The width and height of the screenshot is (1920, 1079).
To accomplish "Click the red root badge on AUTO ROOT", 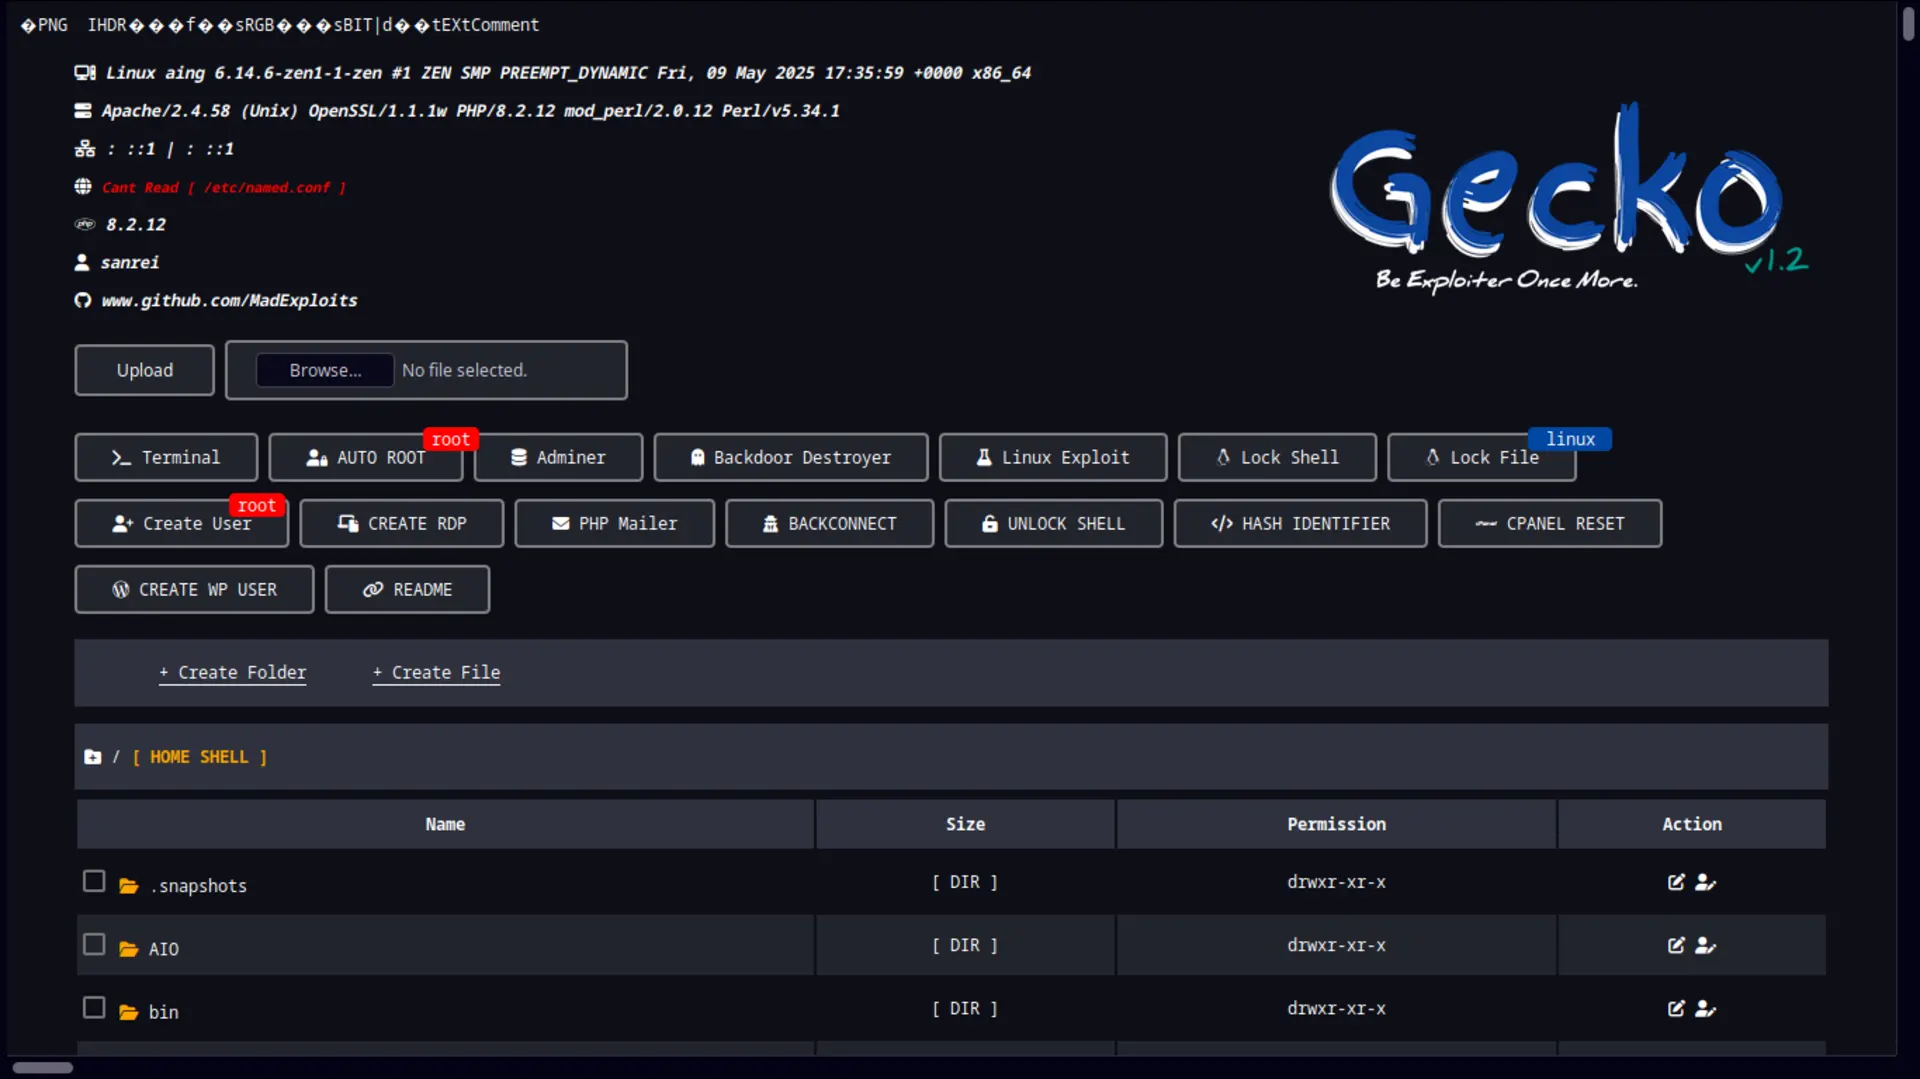I will coord(451,439).
